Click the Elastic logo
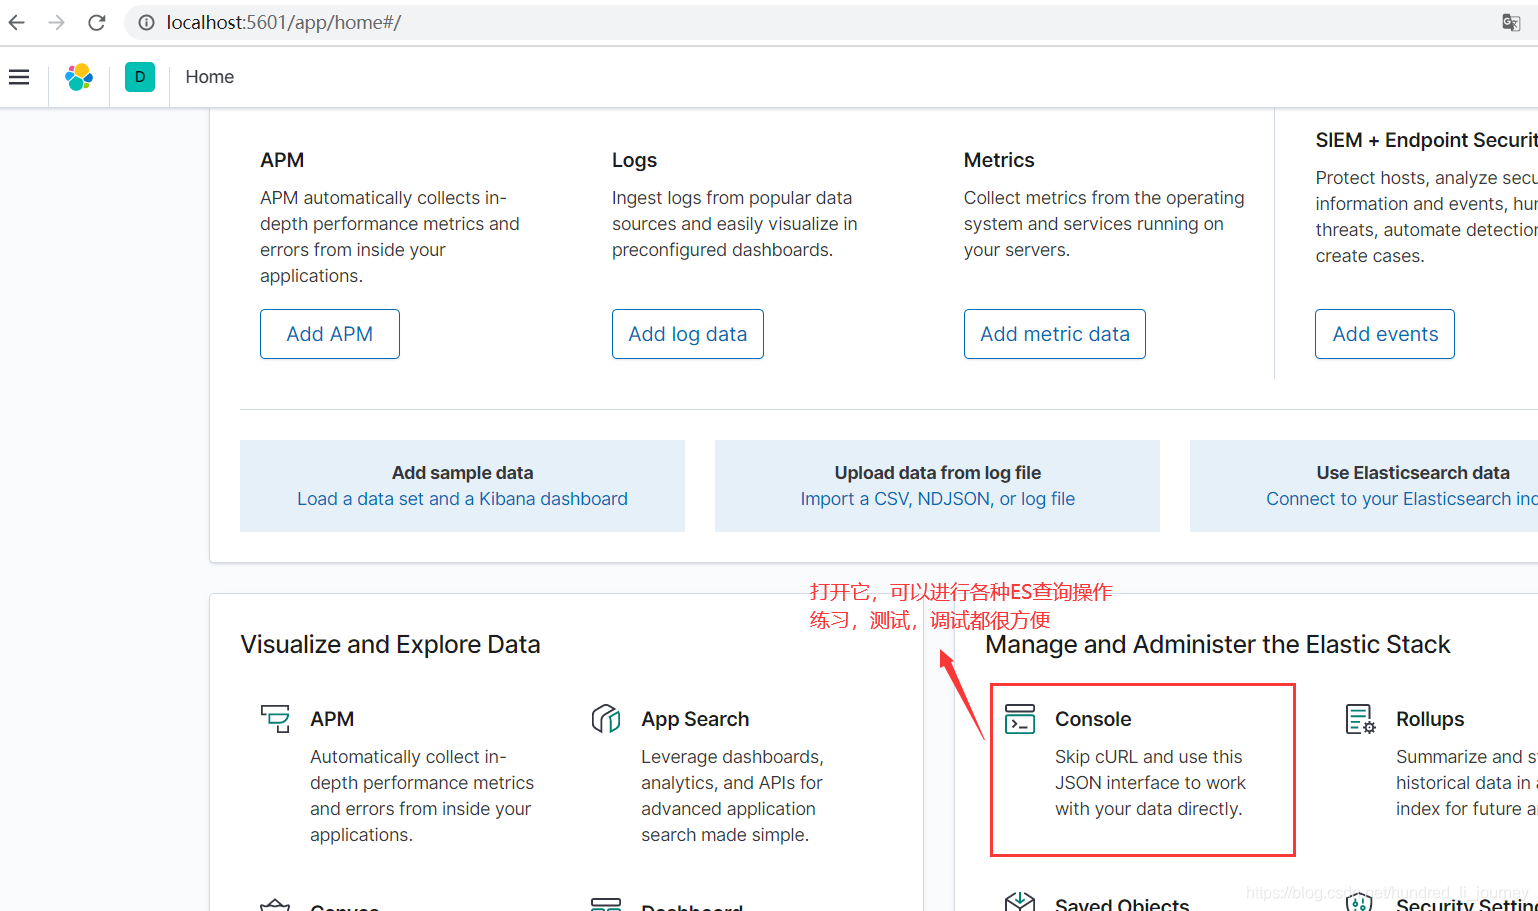This screenshot has height=911, width=1538. 79,77
